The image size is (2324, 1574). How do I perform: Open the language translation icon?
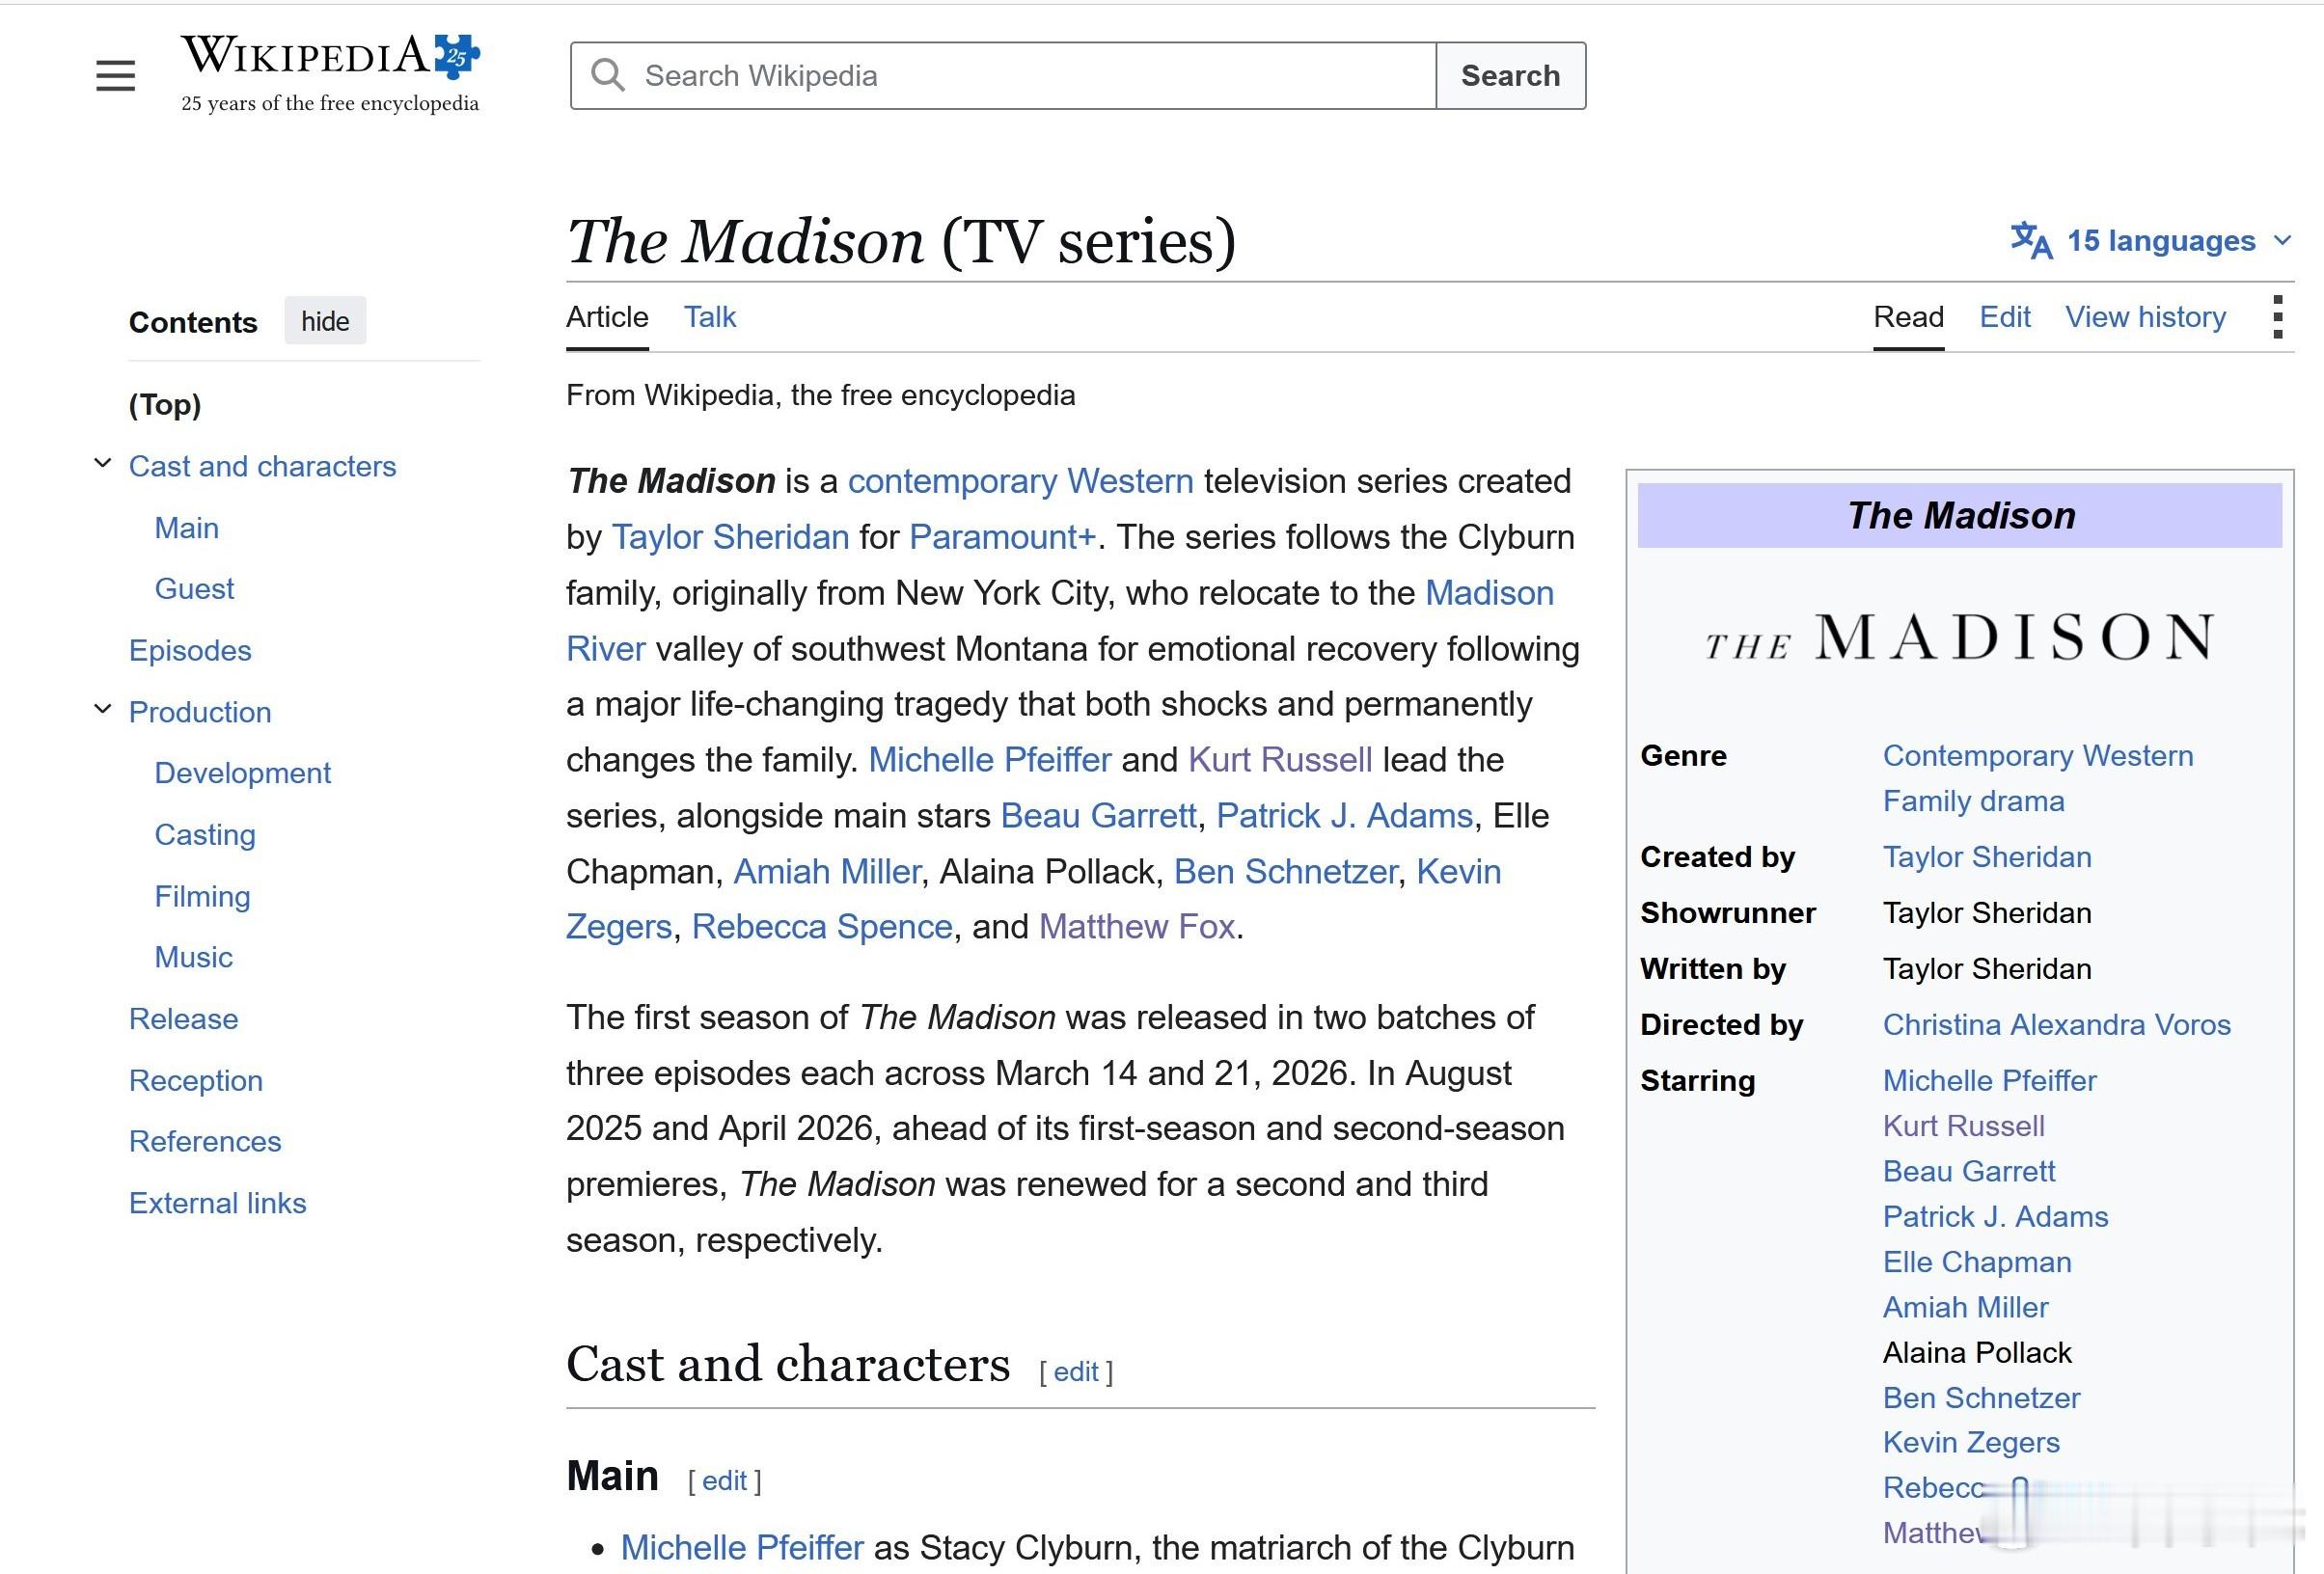pyautogui.click(x=2031, y=241)
